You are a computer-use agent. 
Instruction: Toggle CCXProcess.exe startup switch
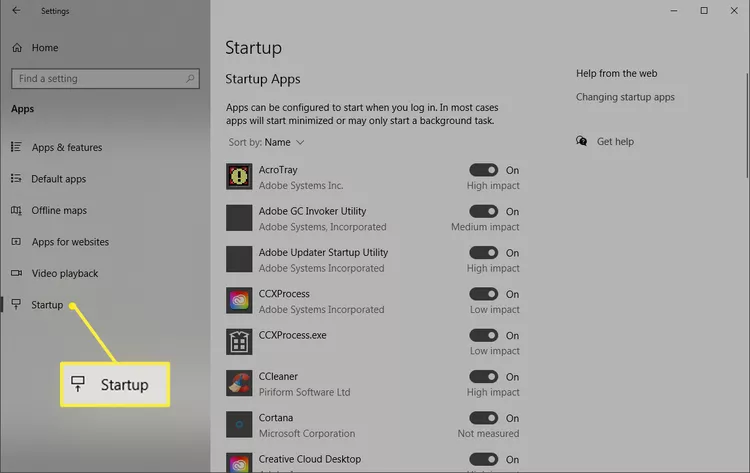click(484, 335)
